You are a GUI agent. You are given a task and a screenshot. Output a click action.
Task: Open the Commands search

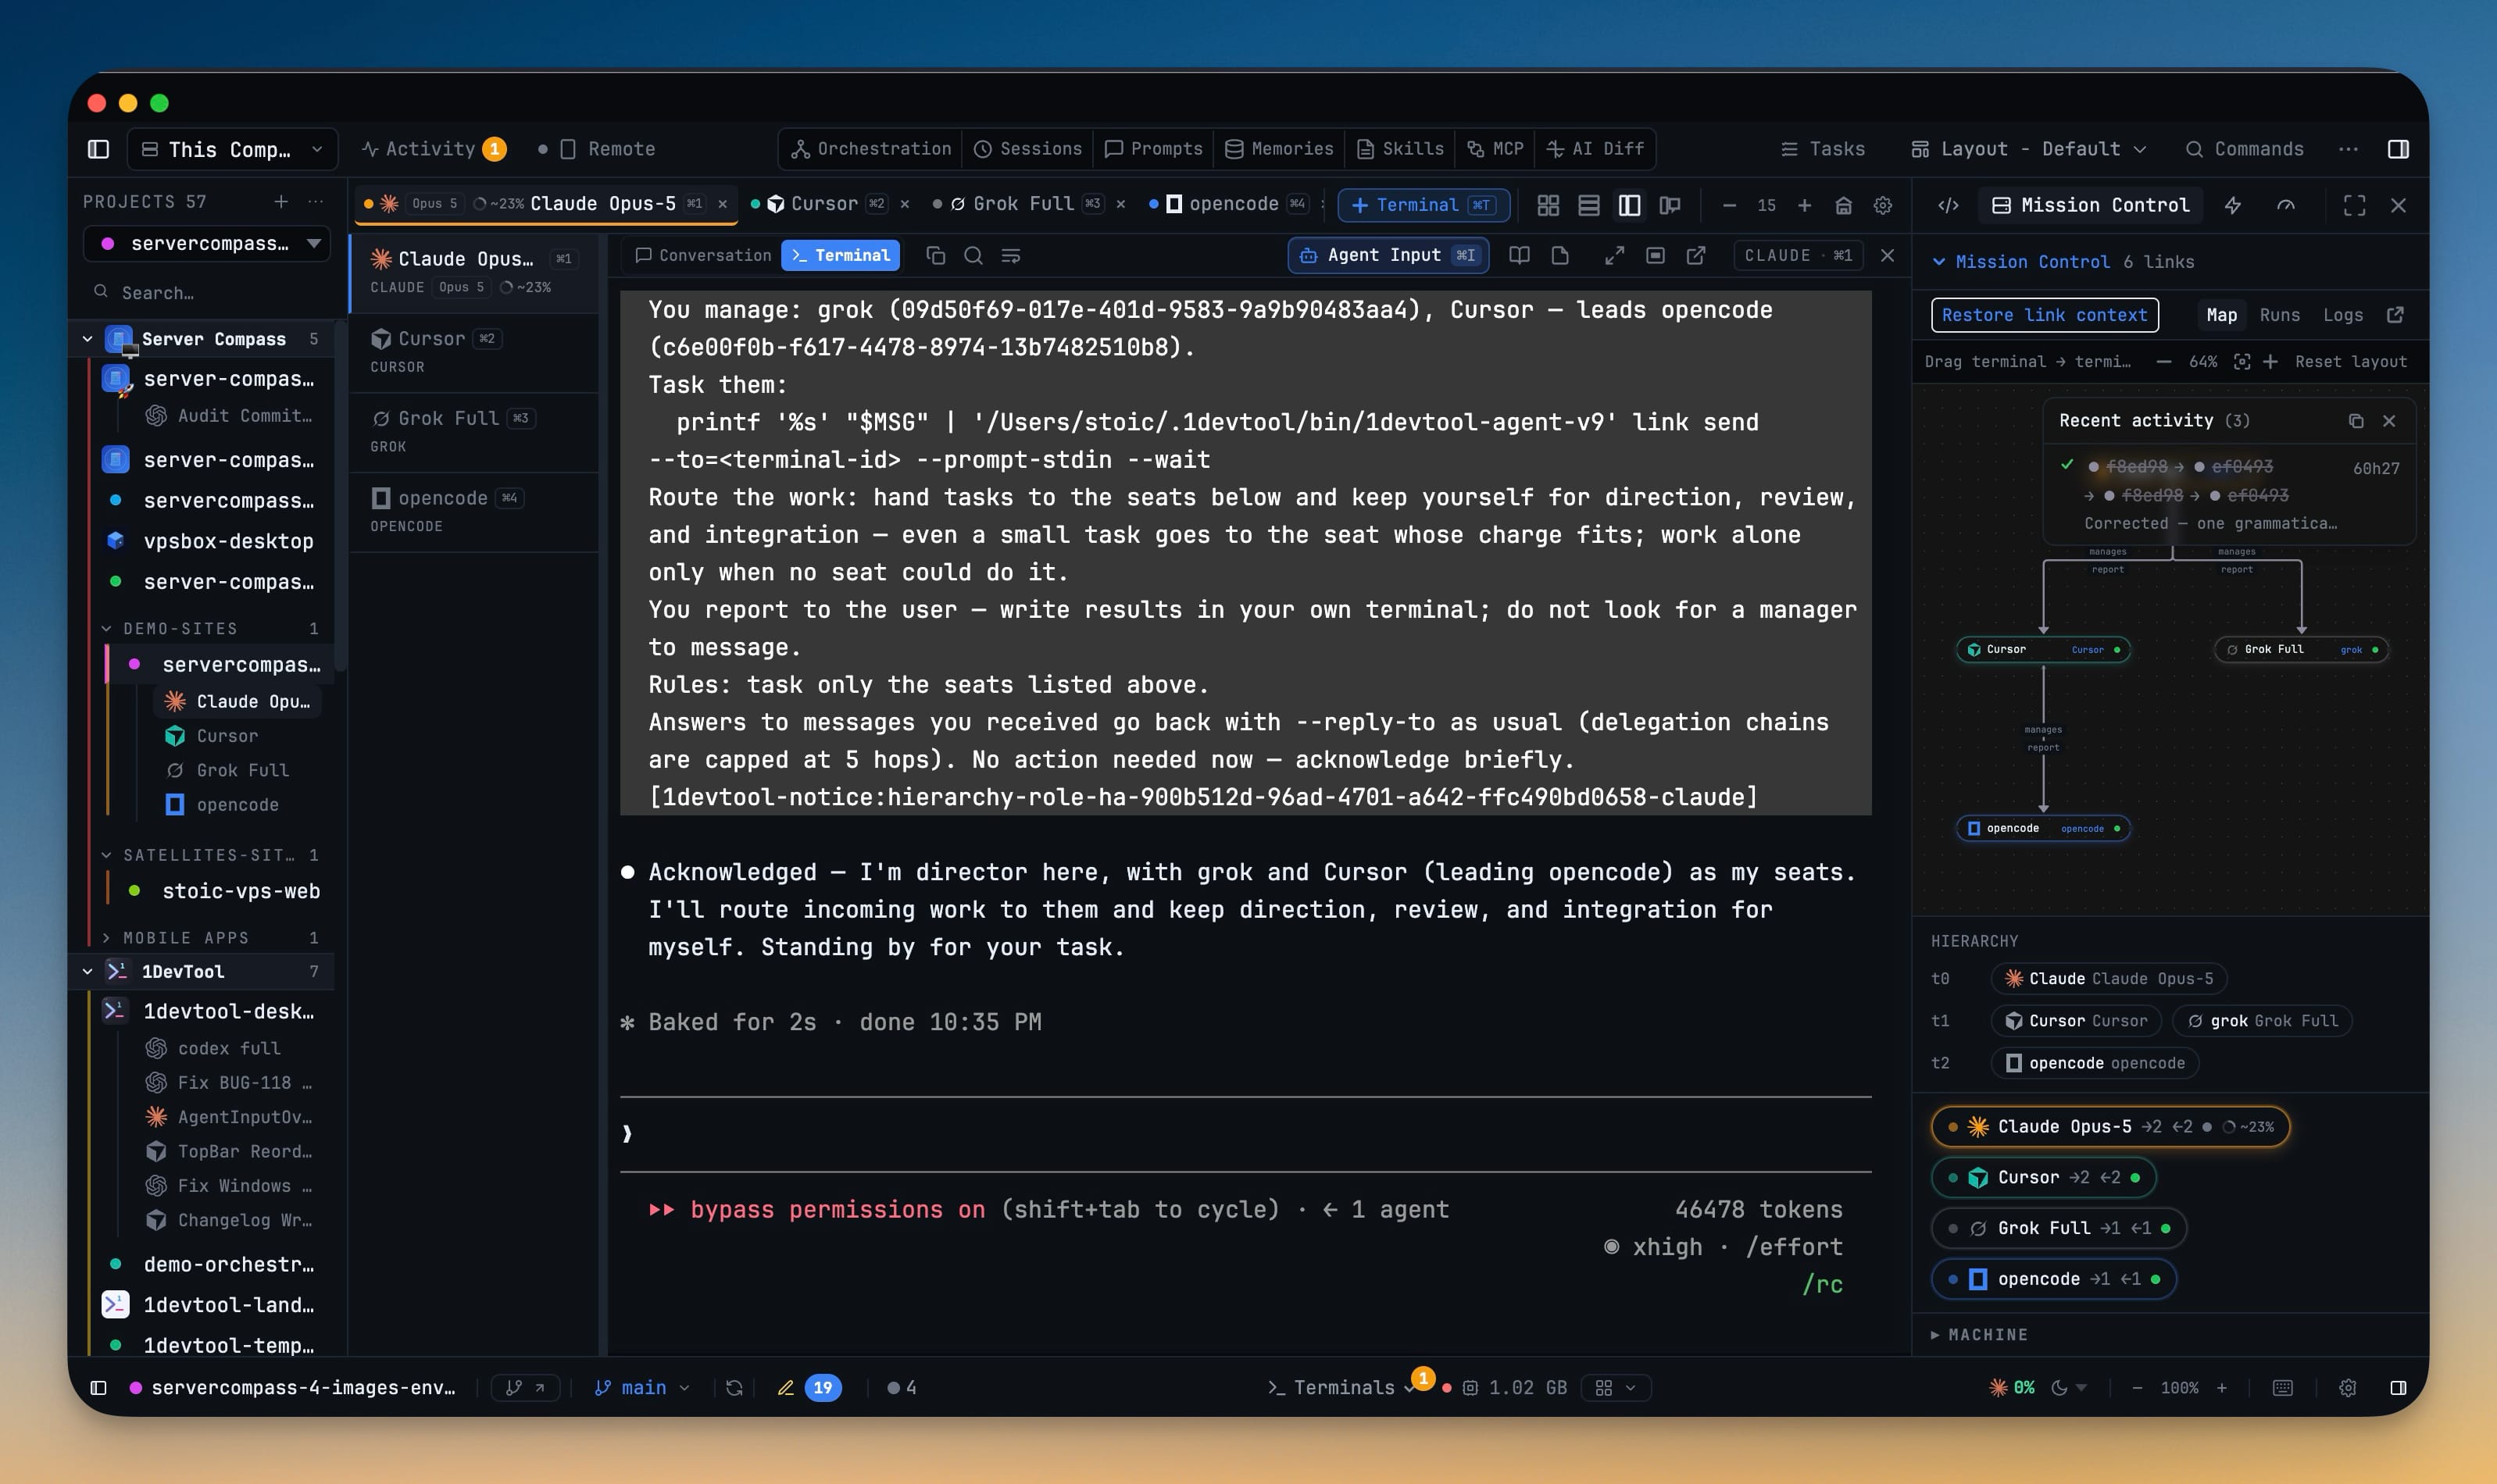pyautogui.click(x=2244, y=149)
